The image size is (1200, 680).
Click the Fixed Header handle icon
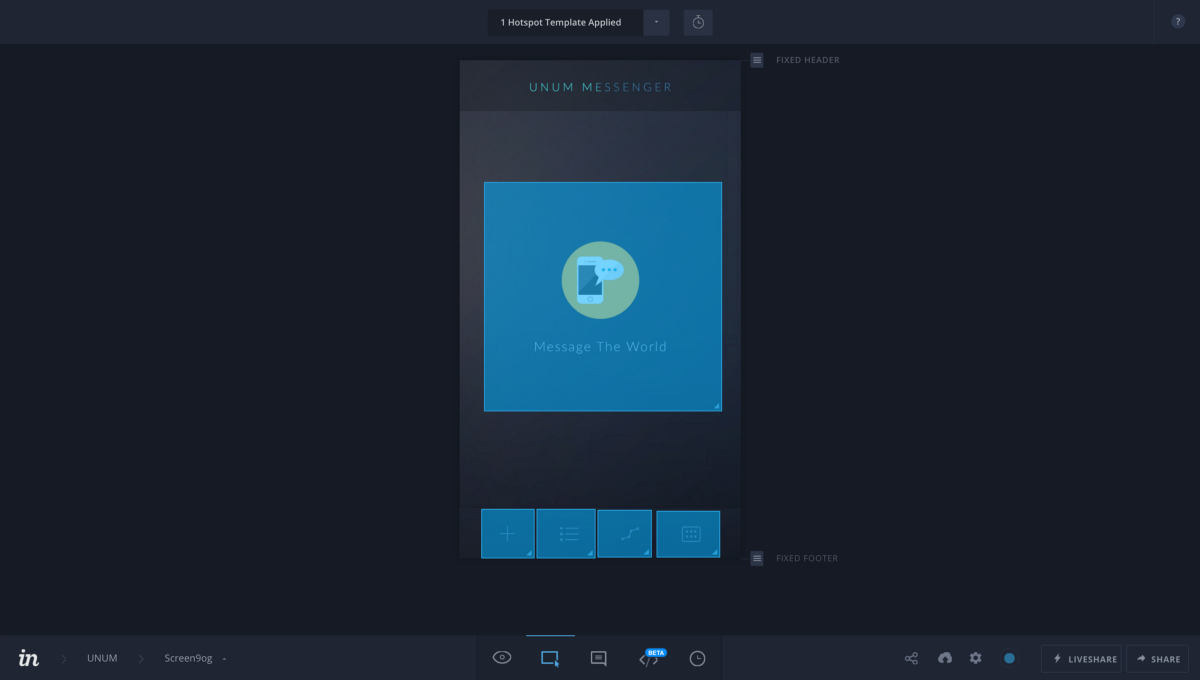(x=757, y=60)
